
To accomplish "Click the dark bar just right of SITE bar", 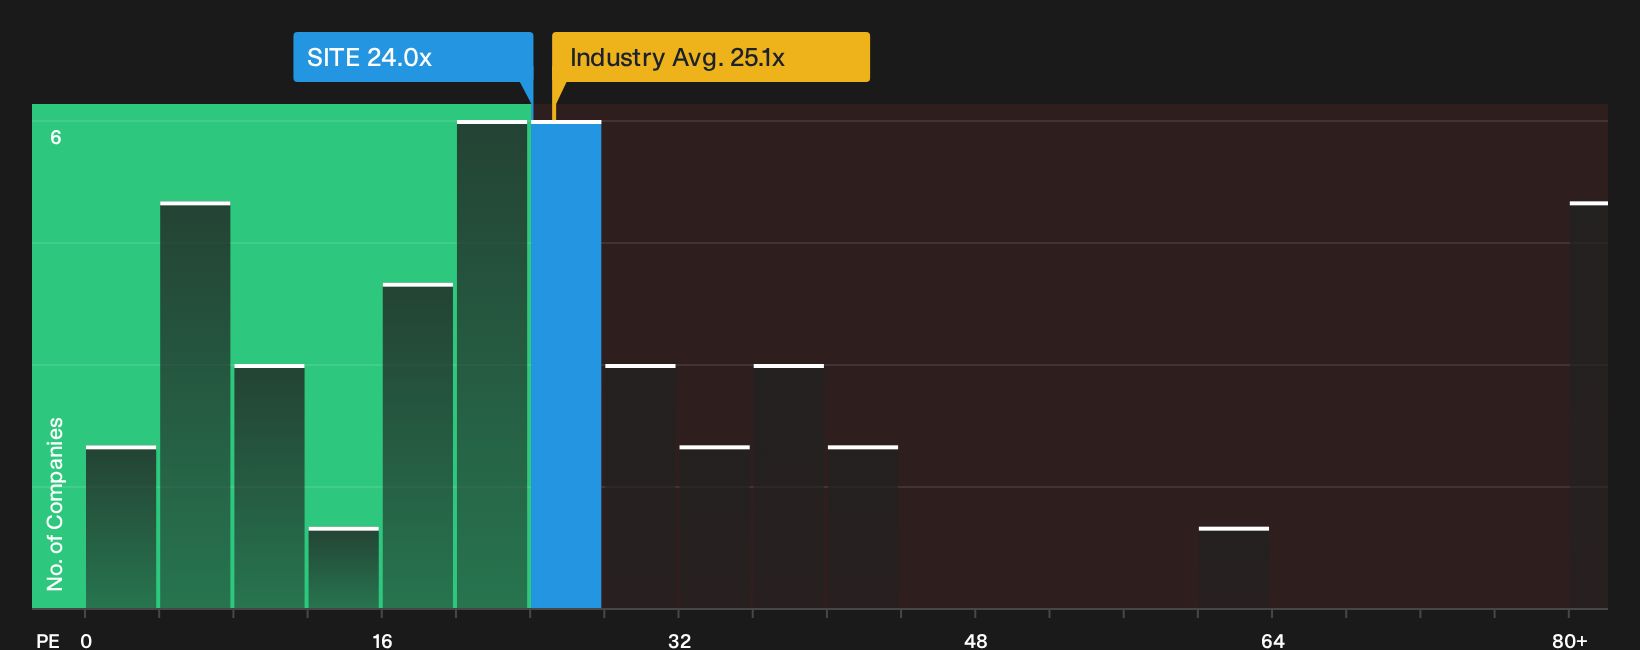I will [x=640, y=486].
